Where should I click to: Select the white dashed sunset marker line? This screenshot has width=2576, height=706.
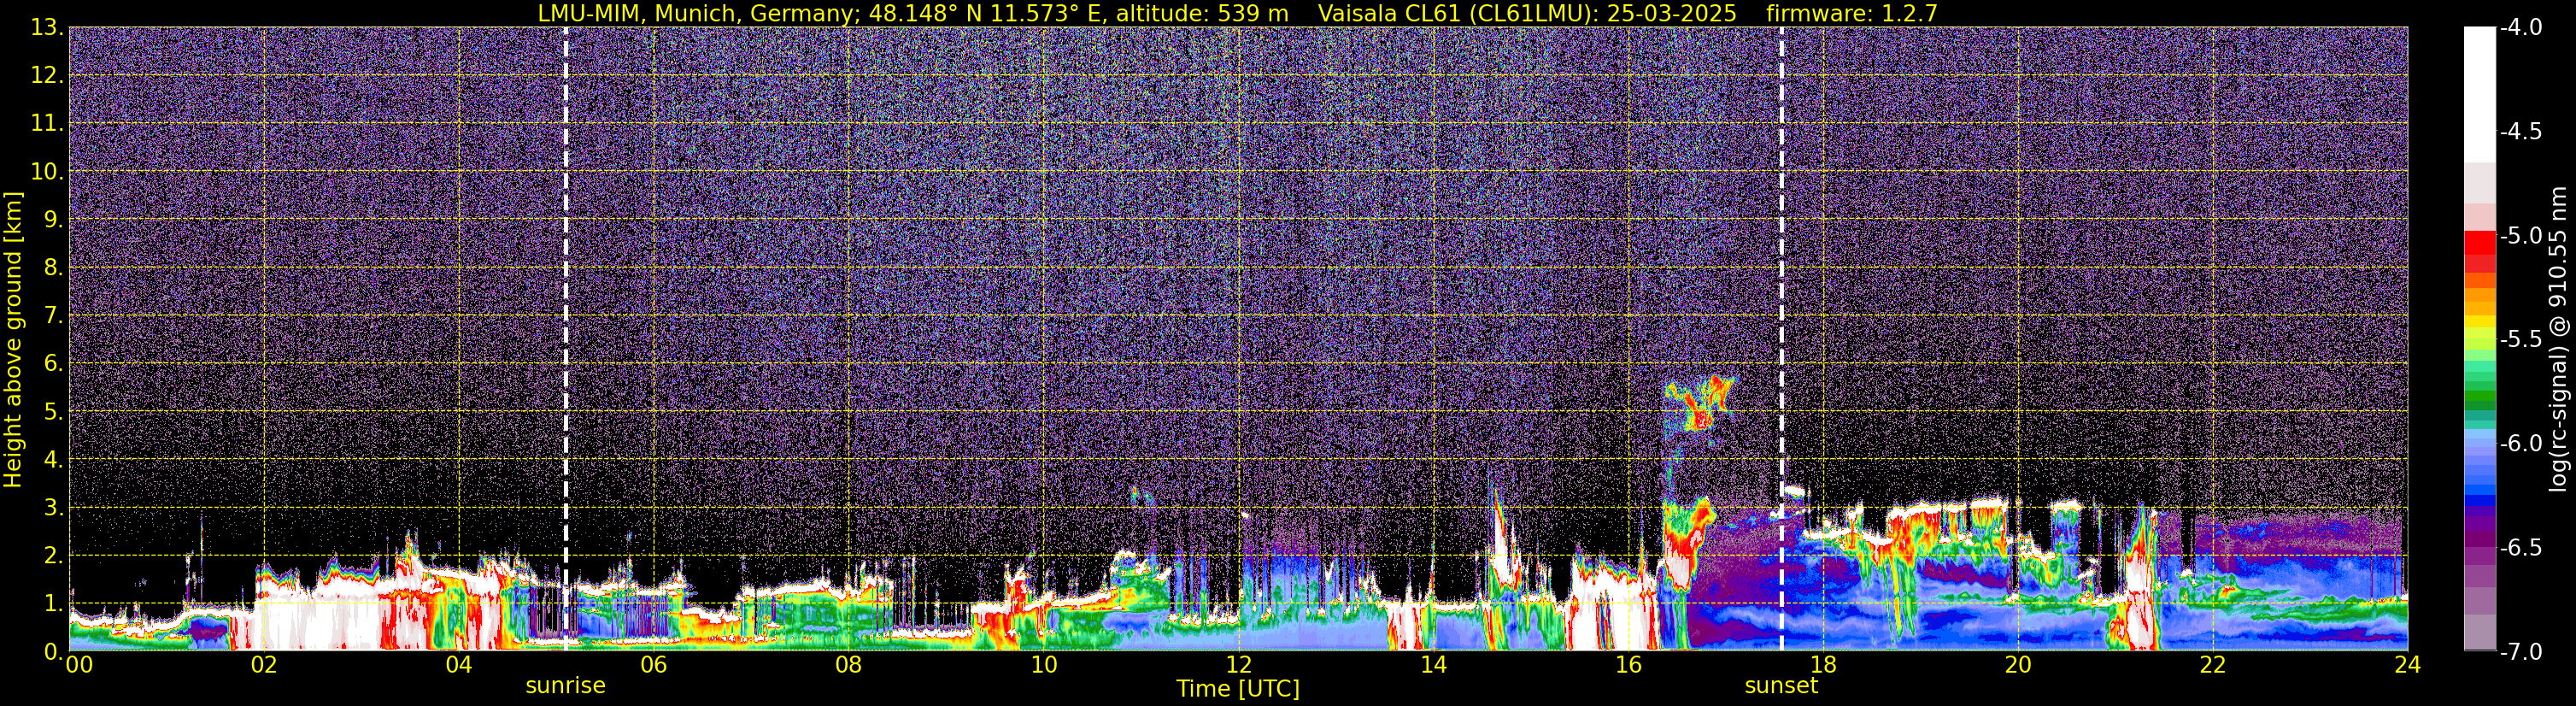(x=1781, y=339)
